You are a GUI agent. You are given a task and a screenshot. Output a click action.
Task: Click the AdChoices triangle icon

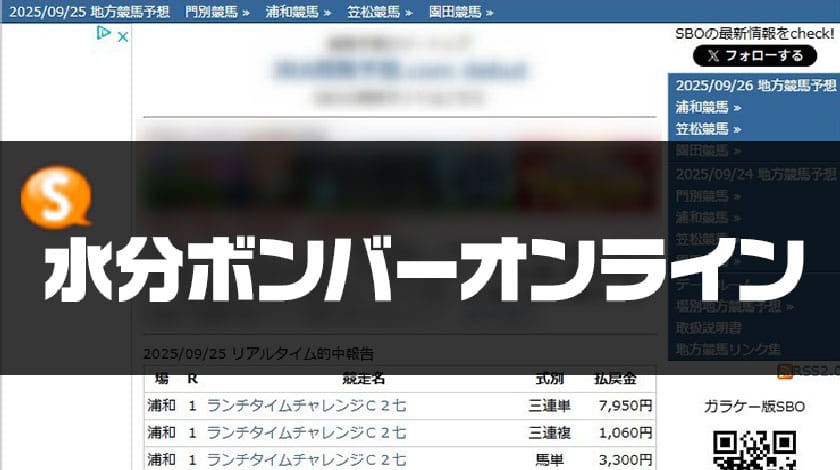click(103, 35)
